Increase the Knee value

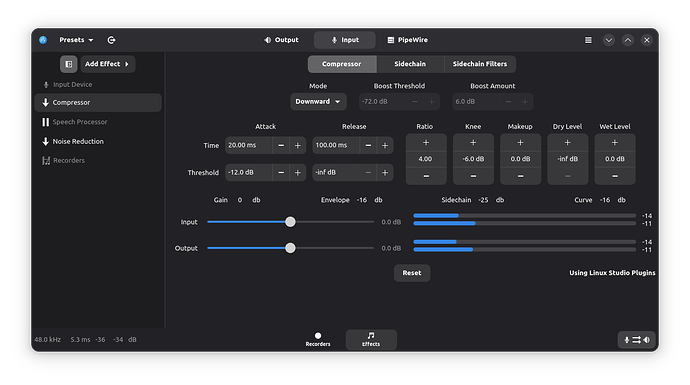click(473, 143)
